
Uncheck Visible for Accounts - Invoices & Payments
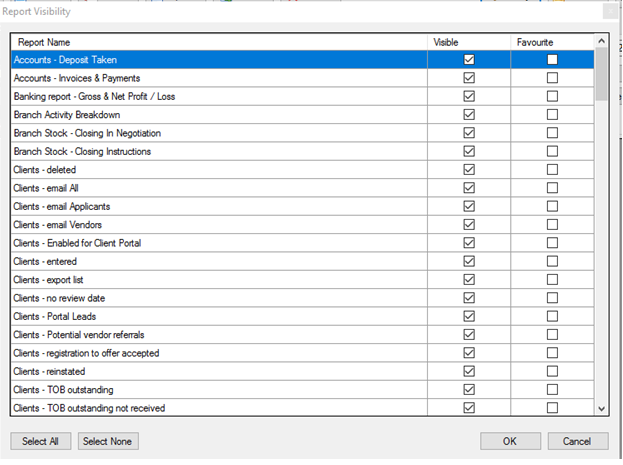click(469, 78)
